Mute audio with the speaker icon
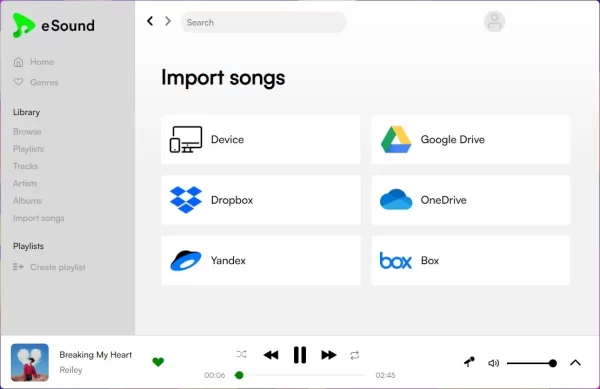The image size is (600, 389). click(x=494, y=363)
